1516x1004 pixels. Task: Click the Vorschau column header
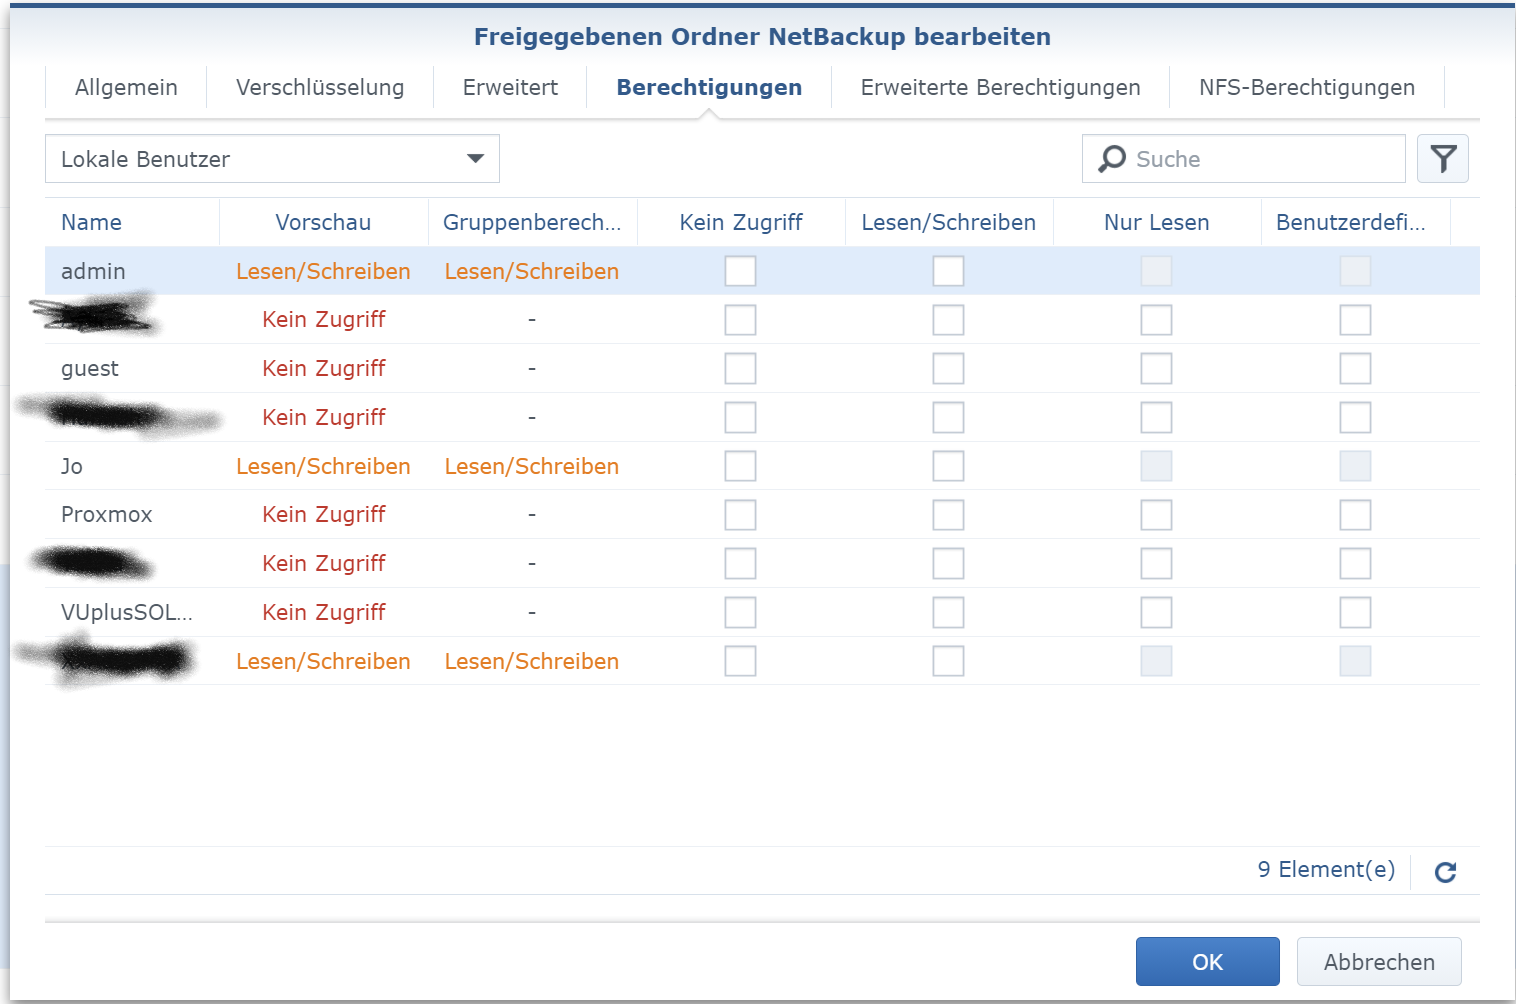[x=323, y=222]
